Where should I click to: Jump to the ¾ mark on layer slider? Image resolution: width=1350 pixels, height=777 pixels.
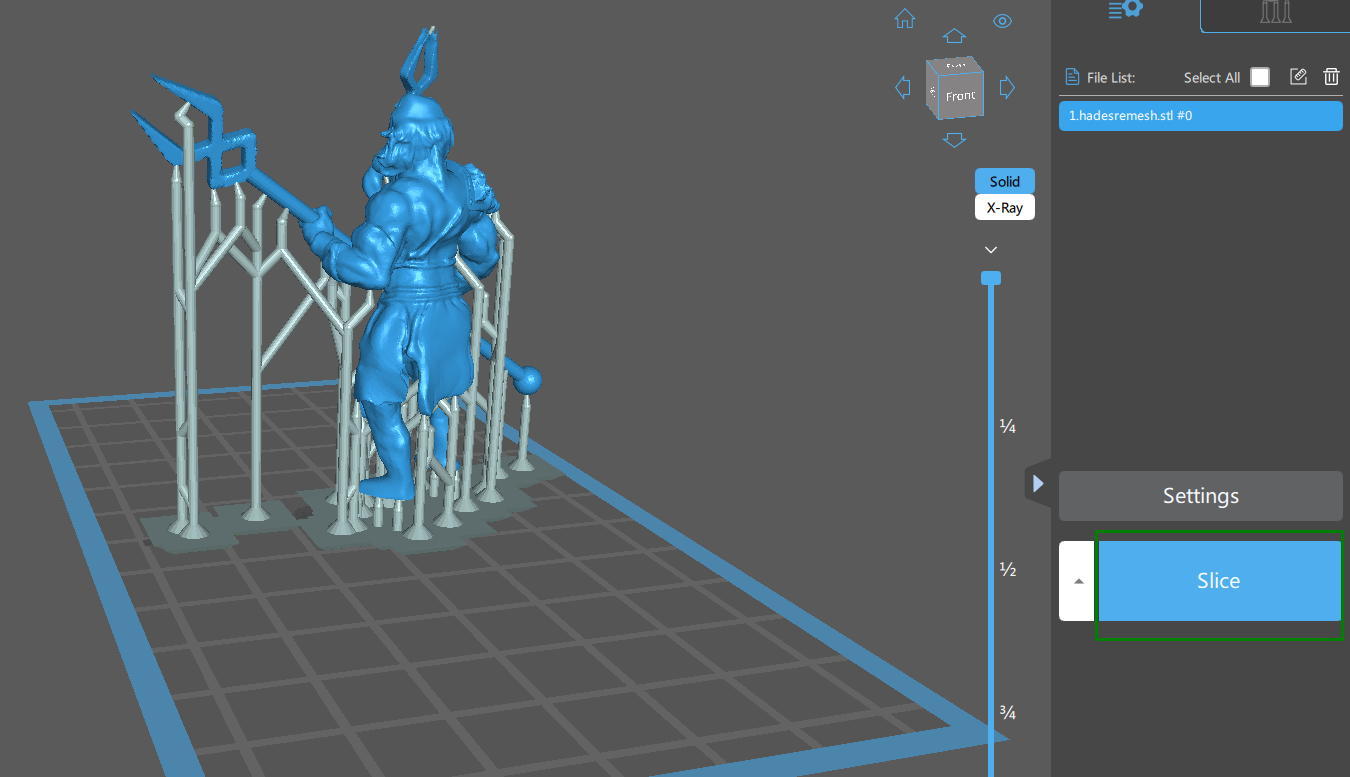pos(1008,713)
